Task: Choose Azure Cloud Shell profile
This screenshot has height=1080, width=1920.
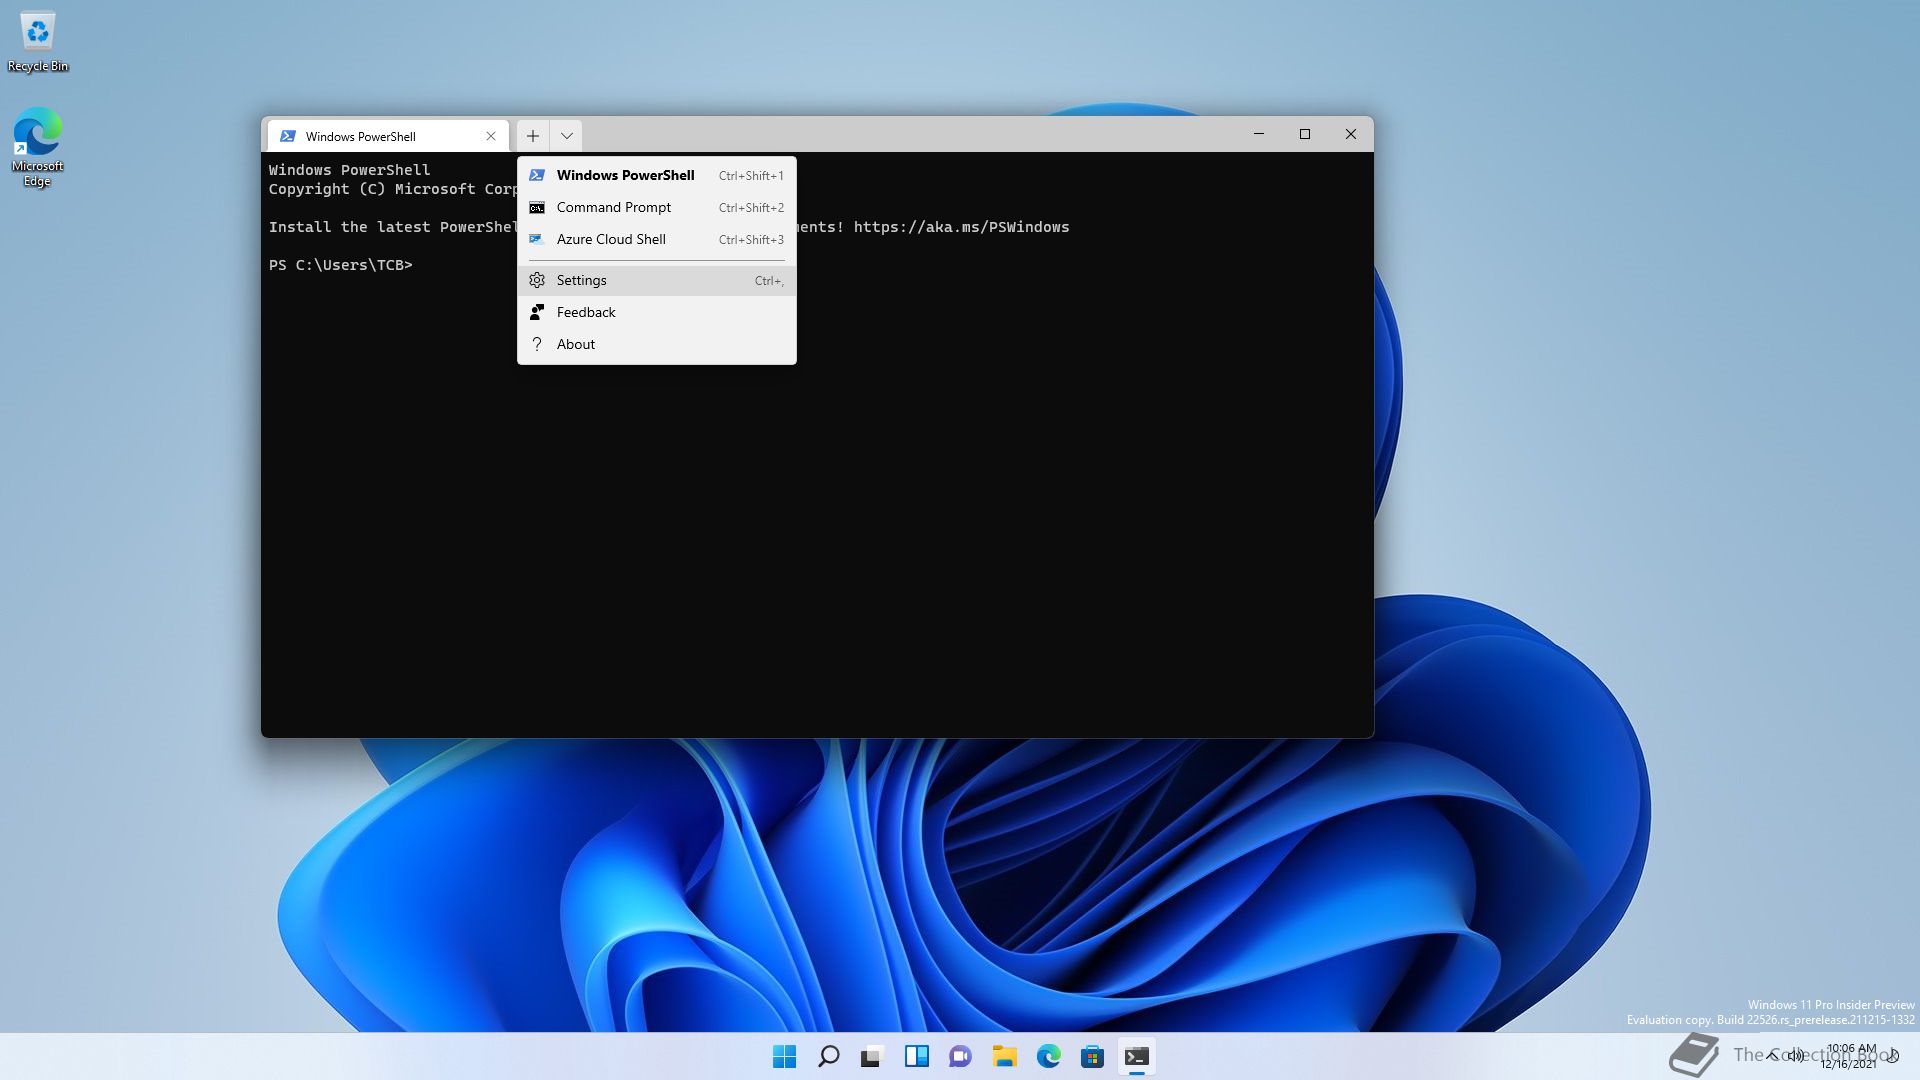Action: 656,239
